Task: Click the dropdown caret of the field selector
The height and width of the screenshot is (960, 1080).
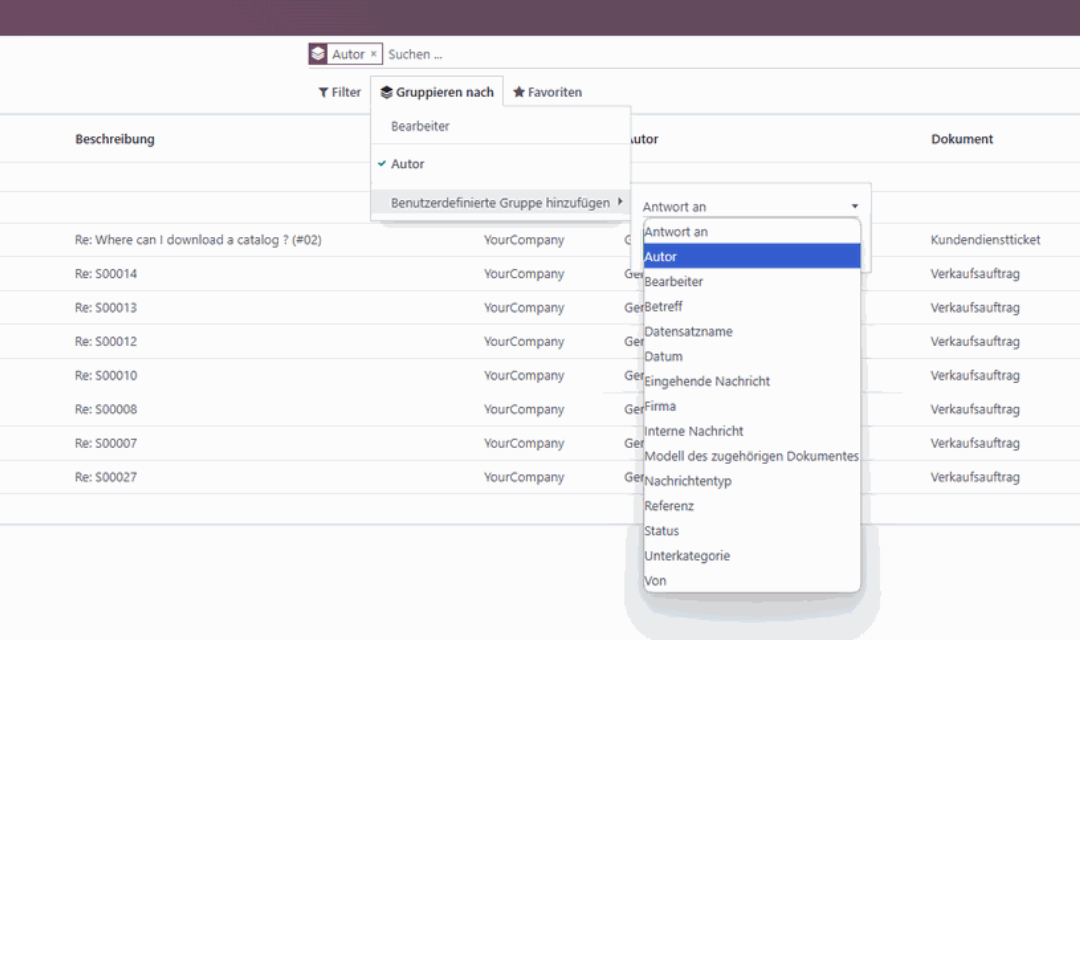Action: coord(855,206)
